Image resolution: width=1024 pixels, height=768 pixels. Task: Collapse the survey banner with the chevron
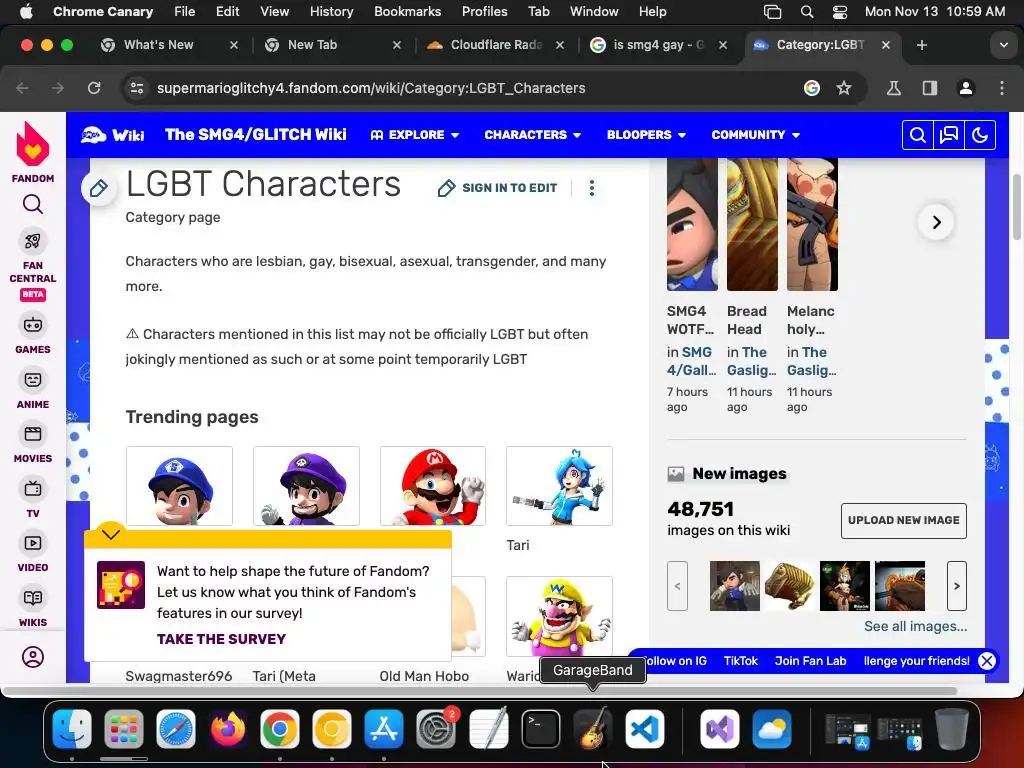[x=111, y=534]
